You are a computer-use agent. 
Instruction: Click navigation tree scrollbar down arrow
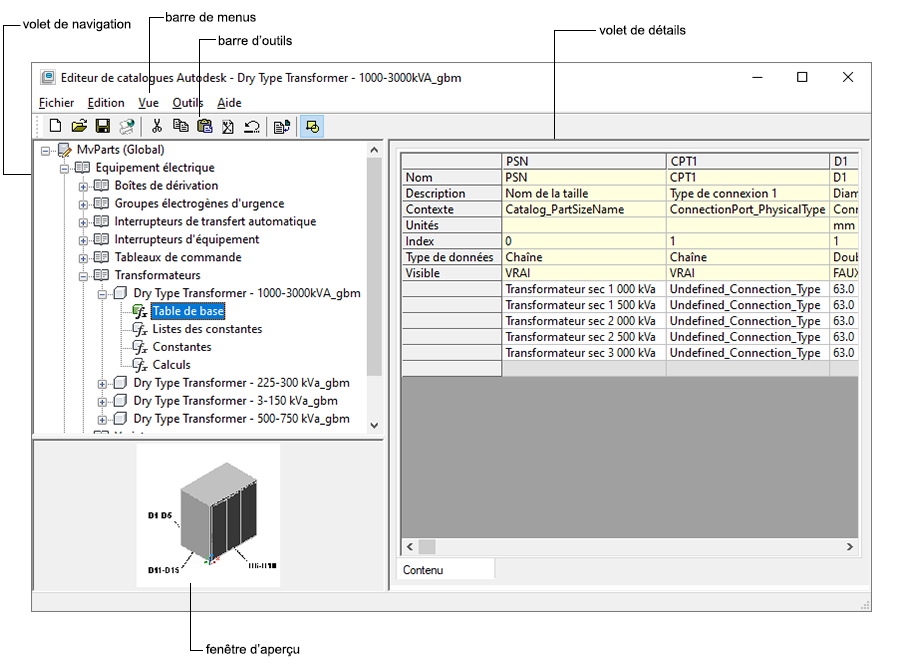coord(374,425)
